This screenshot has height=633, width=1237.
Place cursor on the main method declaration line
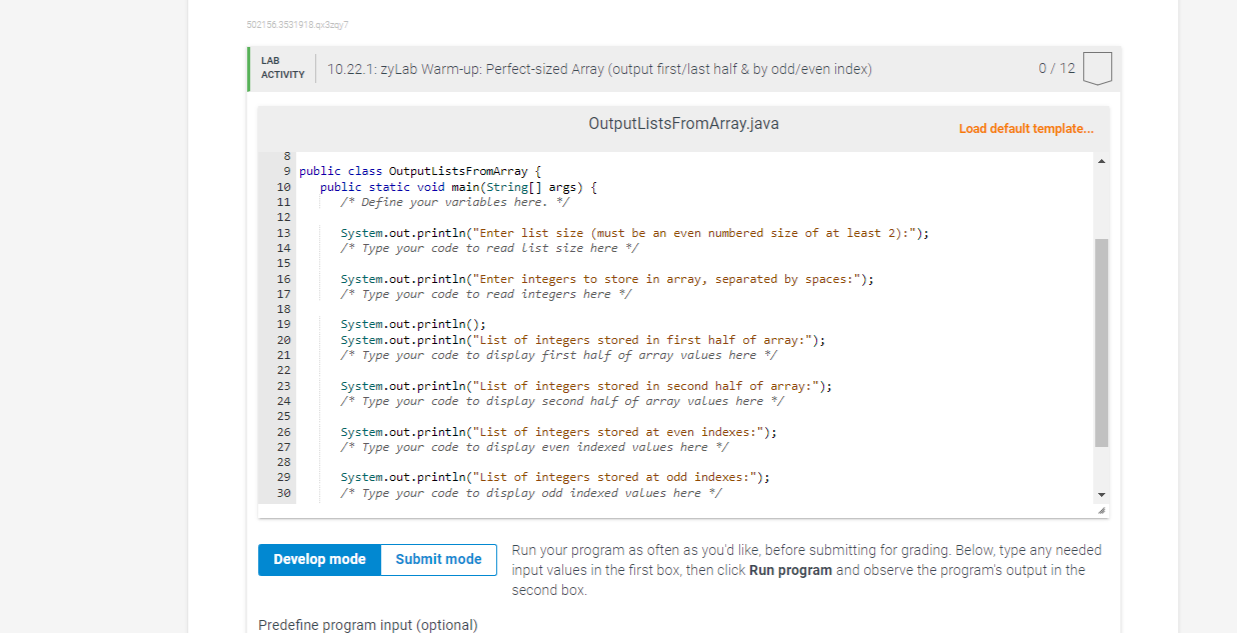click(x=460, y=186)
